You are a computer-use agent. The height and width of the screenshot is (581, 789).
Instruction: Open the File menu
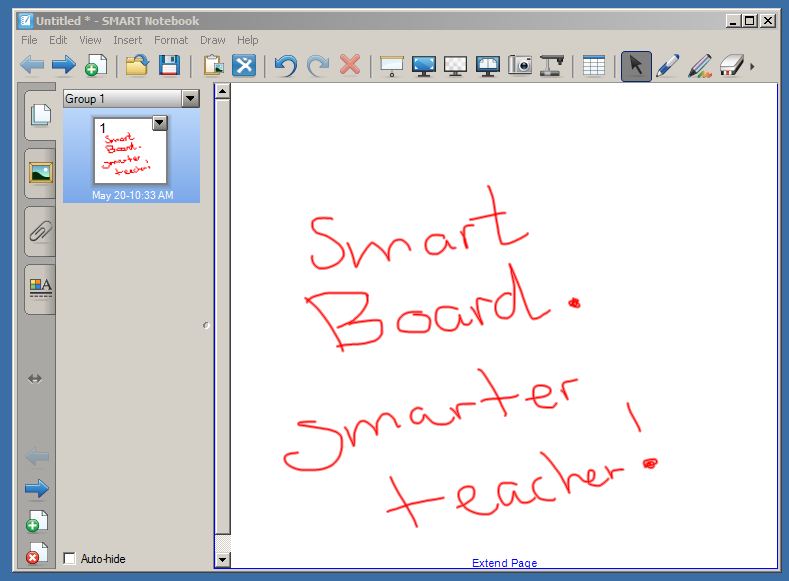point(29,40)
